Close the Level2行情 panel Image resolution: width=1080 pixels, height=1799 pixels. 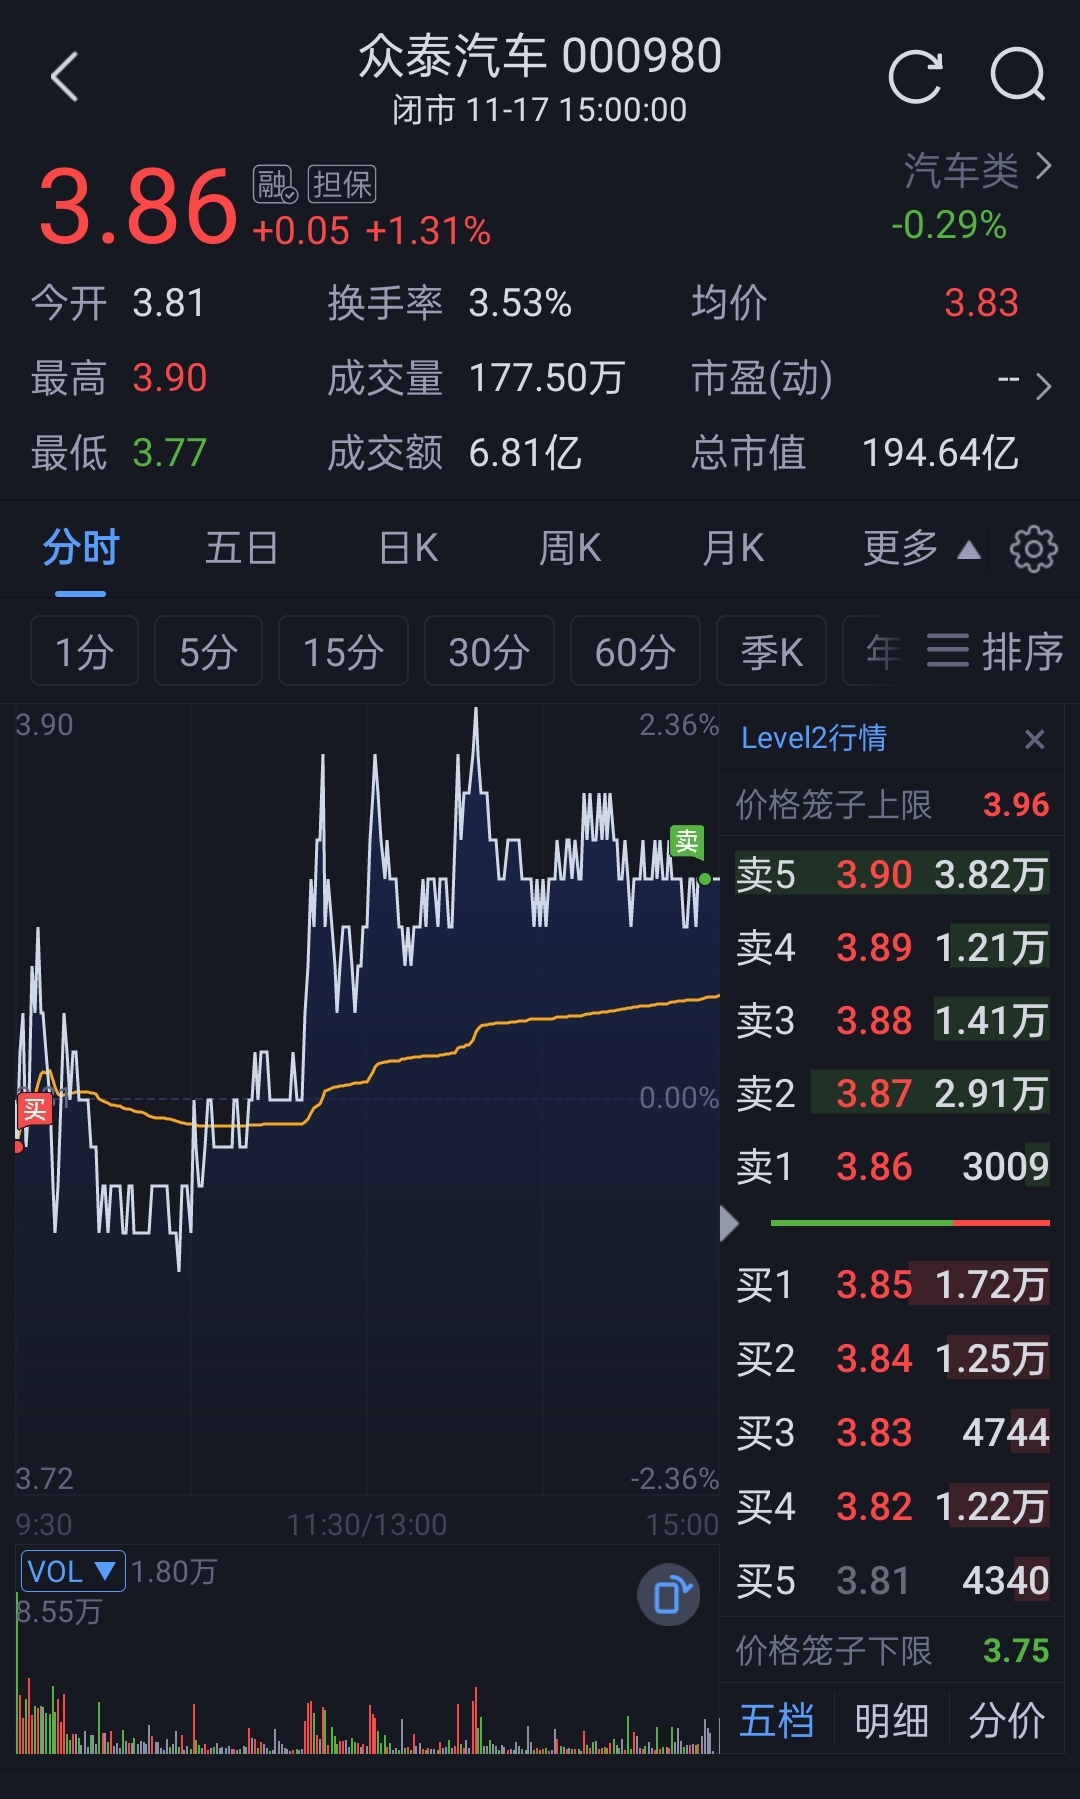pyautogui.click(x=1034, y=739)
